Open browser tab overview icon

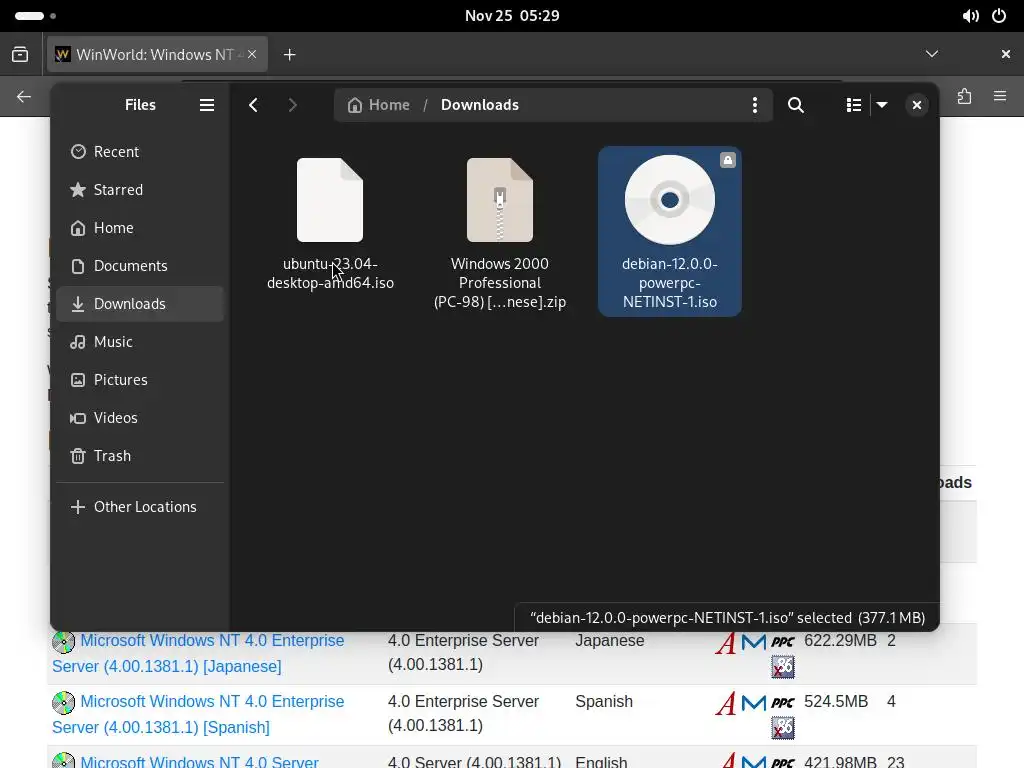point(20,54)
